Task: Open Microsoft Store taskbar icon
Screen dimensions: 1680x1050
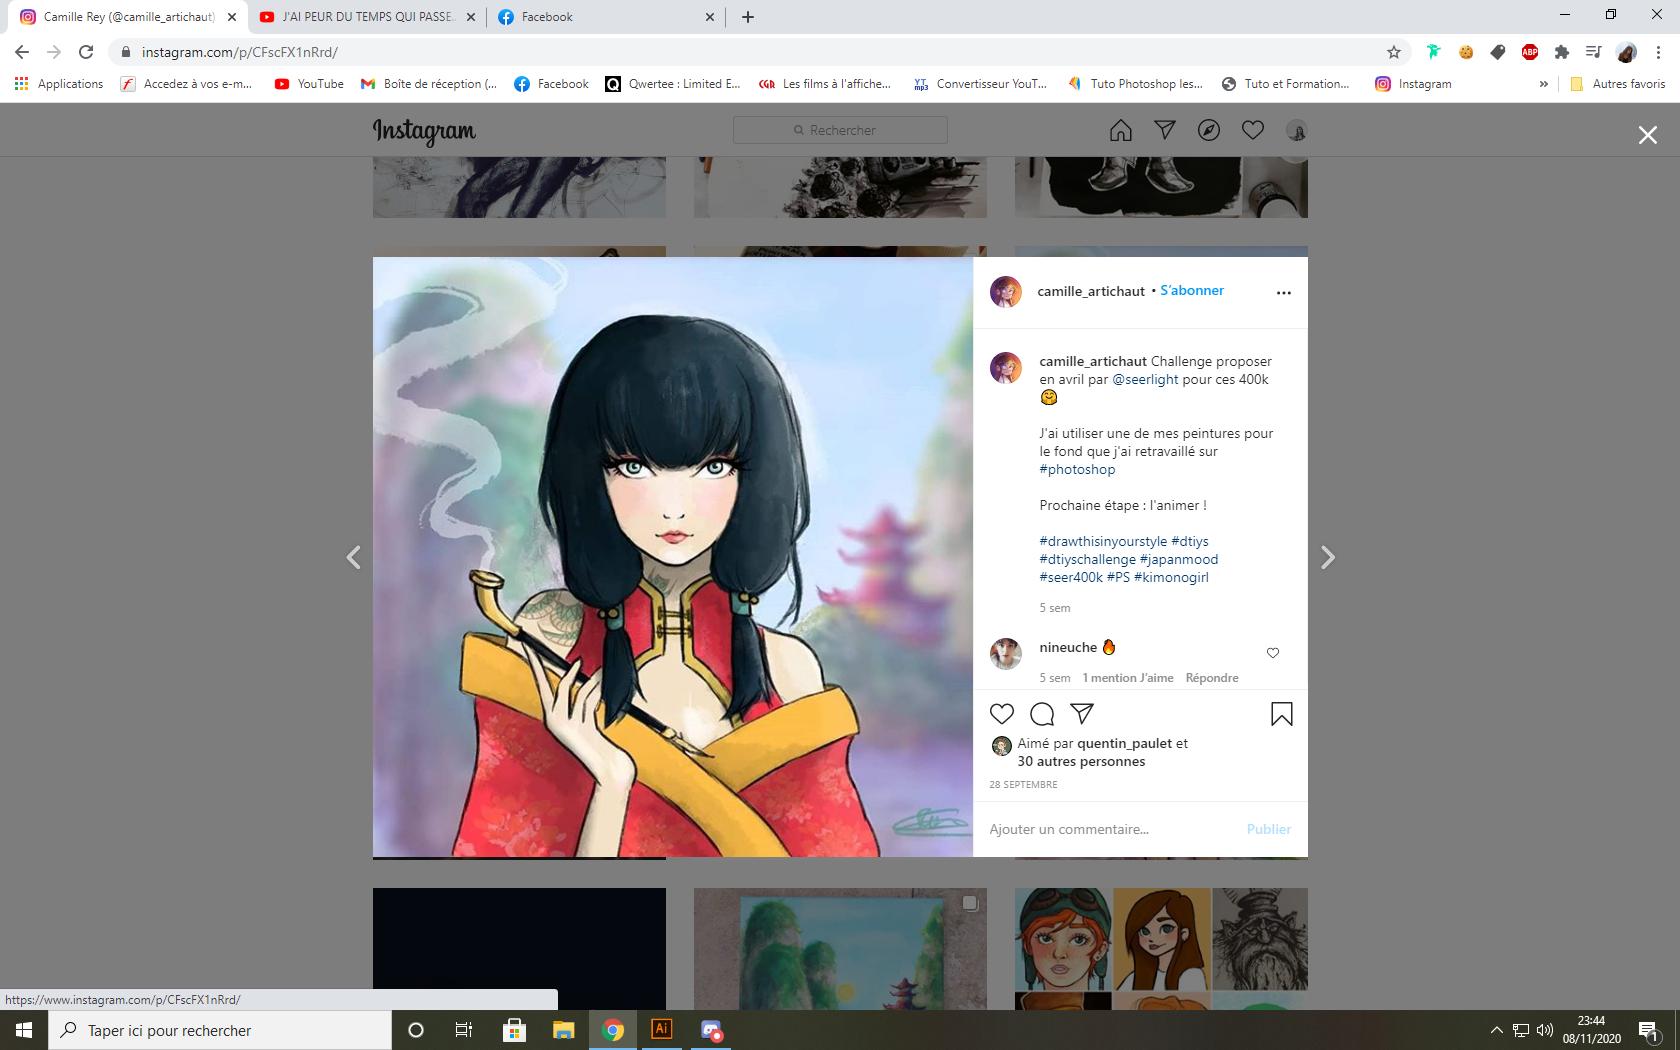Action: coord(514,1030)
